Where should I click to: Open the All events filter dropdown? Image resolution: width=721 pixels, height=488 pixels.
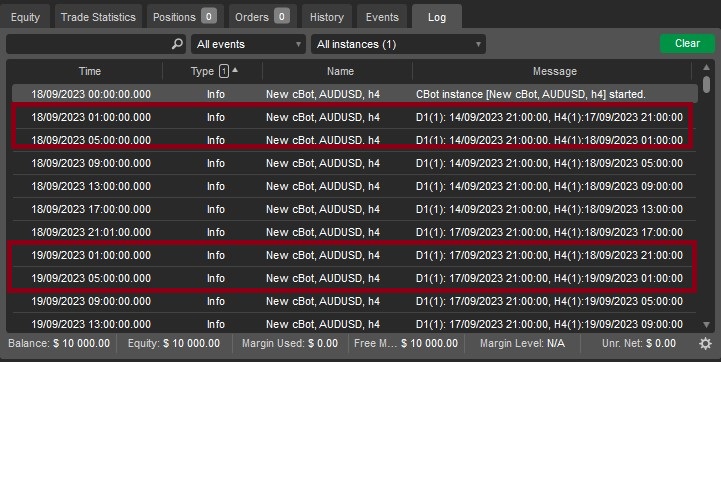pyautogui.click(x=248, y=44)
